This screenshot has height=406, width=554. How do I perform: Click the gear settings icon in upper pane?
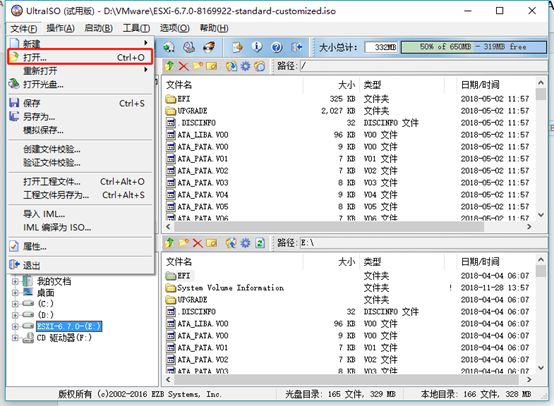245,66
